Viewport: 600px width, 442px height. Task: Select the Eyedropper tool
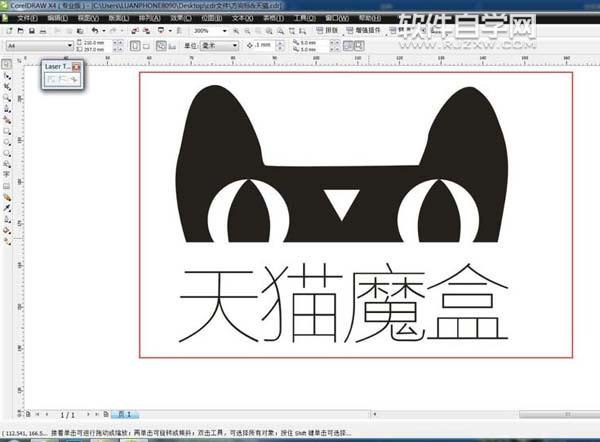tap(6, 208)
